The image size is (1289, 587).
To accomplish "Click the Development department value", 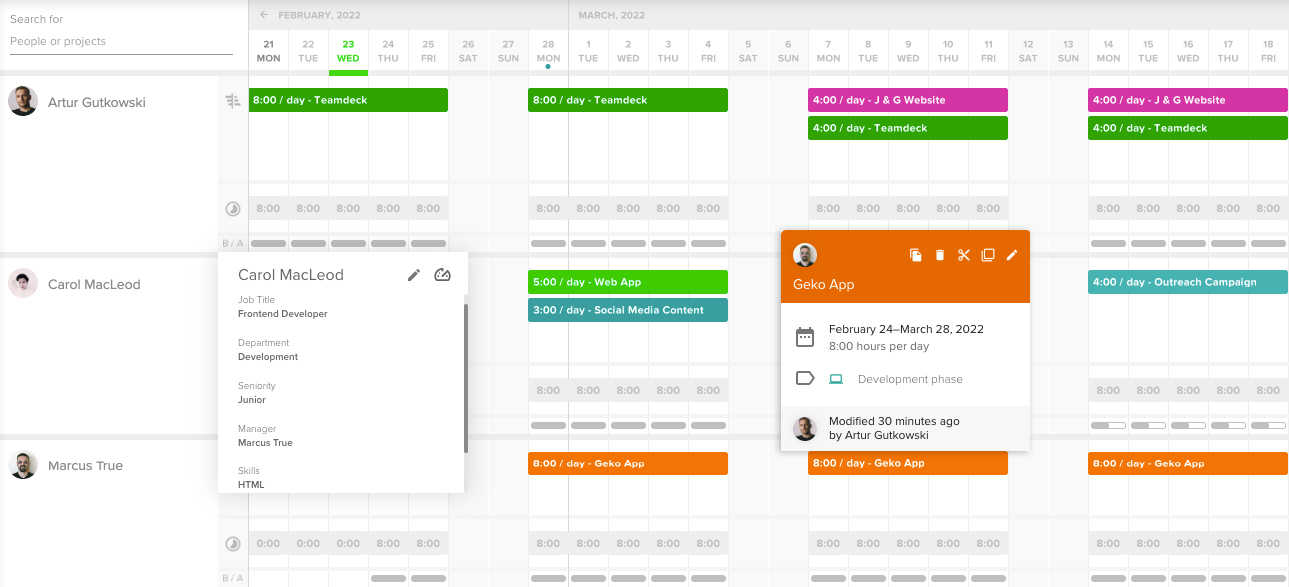I will [x=268, y=357].
